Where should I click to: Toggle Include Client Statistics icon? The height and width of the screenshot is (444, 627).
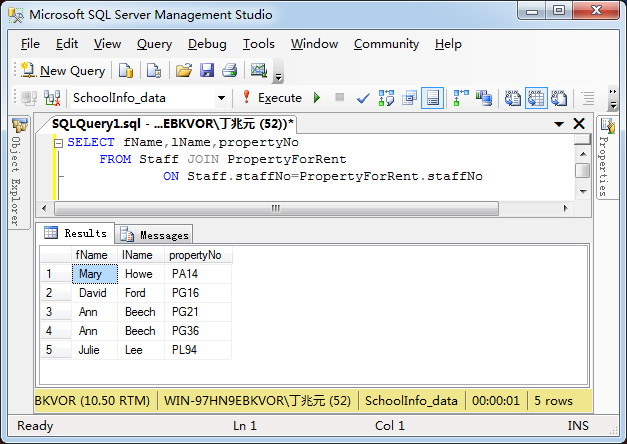(x=484, y=98)
